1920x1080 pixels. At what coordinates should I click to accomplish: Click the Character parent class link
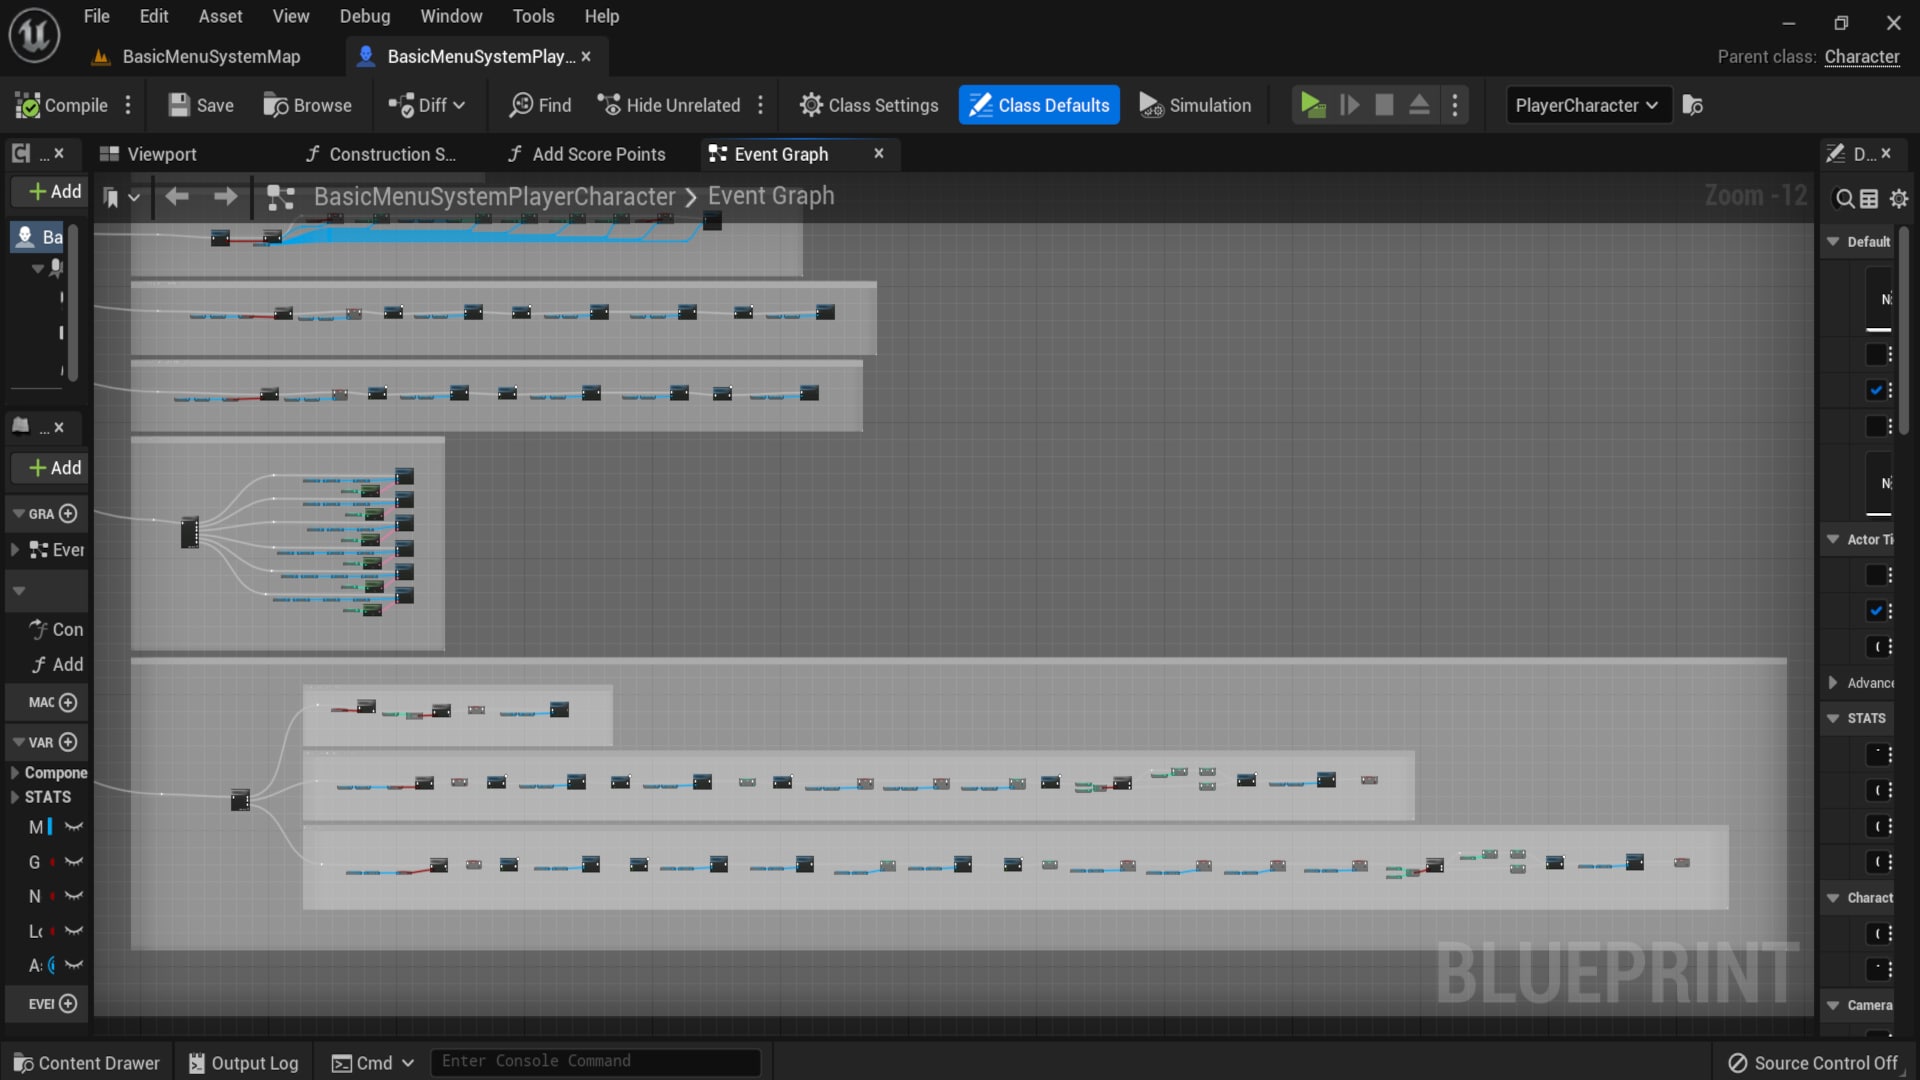pyautogui.click(x=1863, y=57)
